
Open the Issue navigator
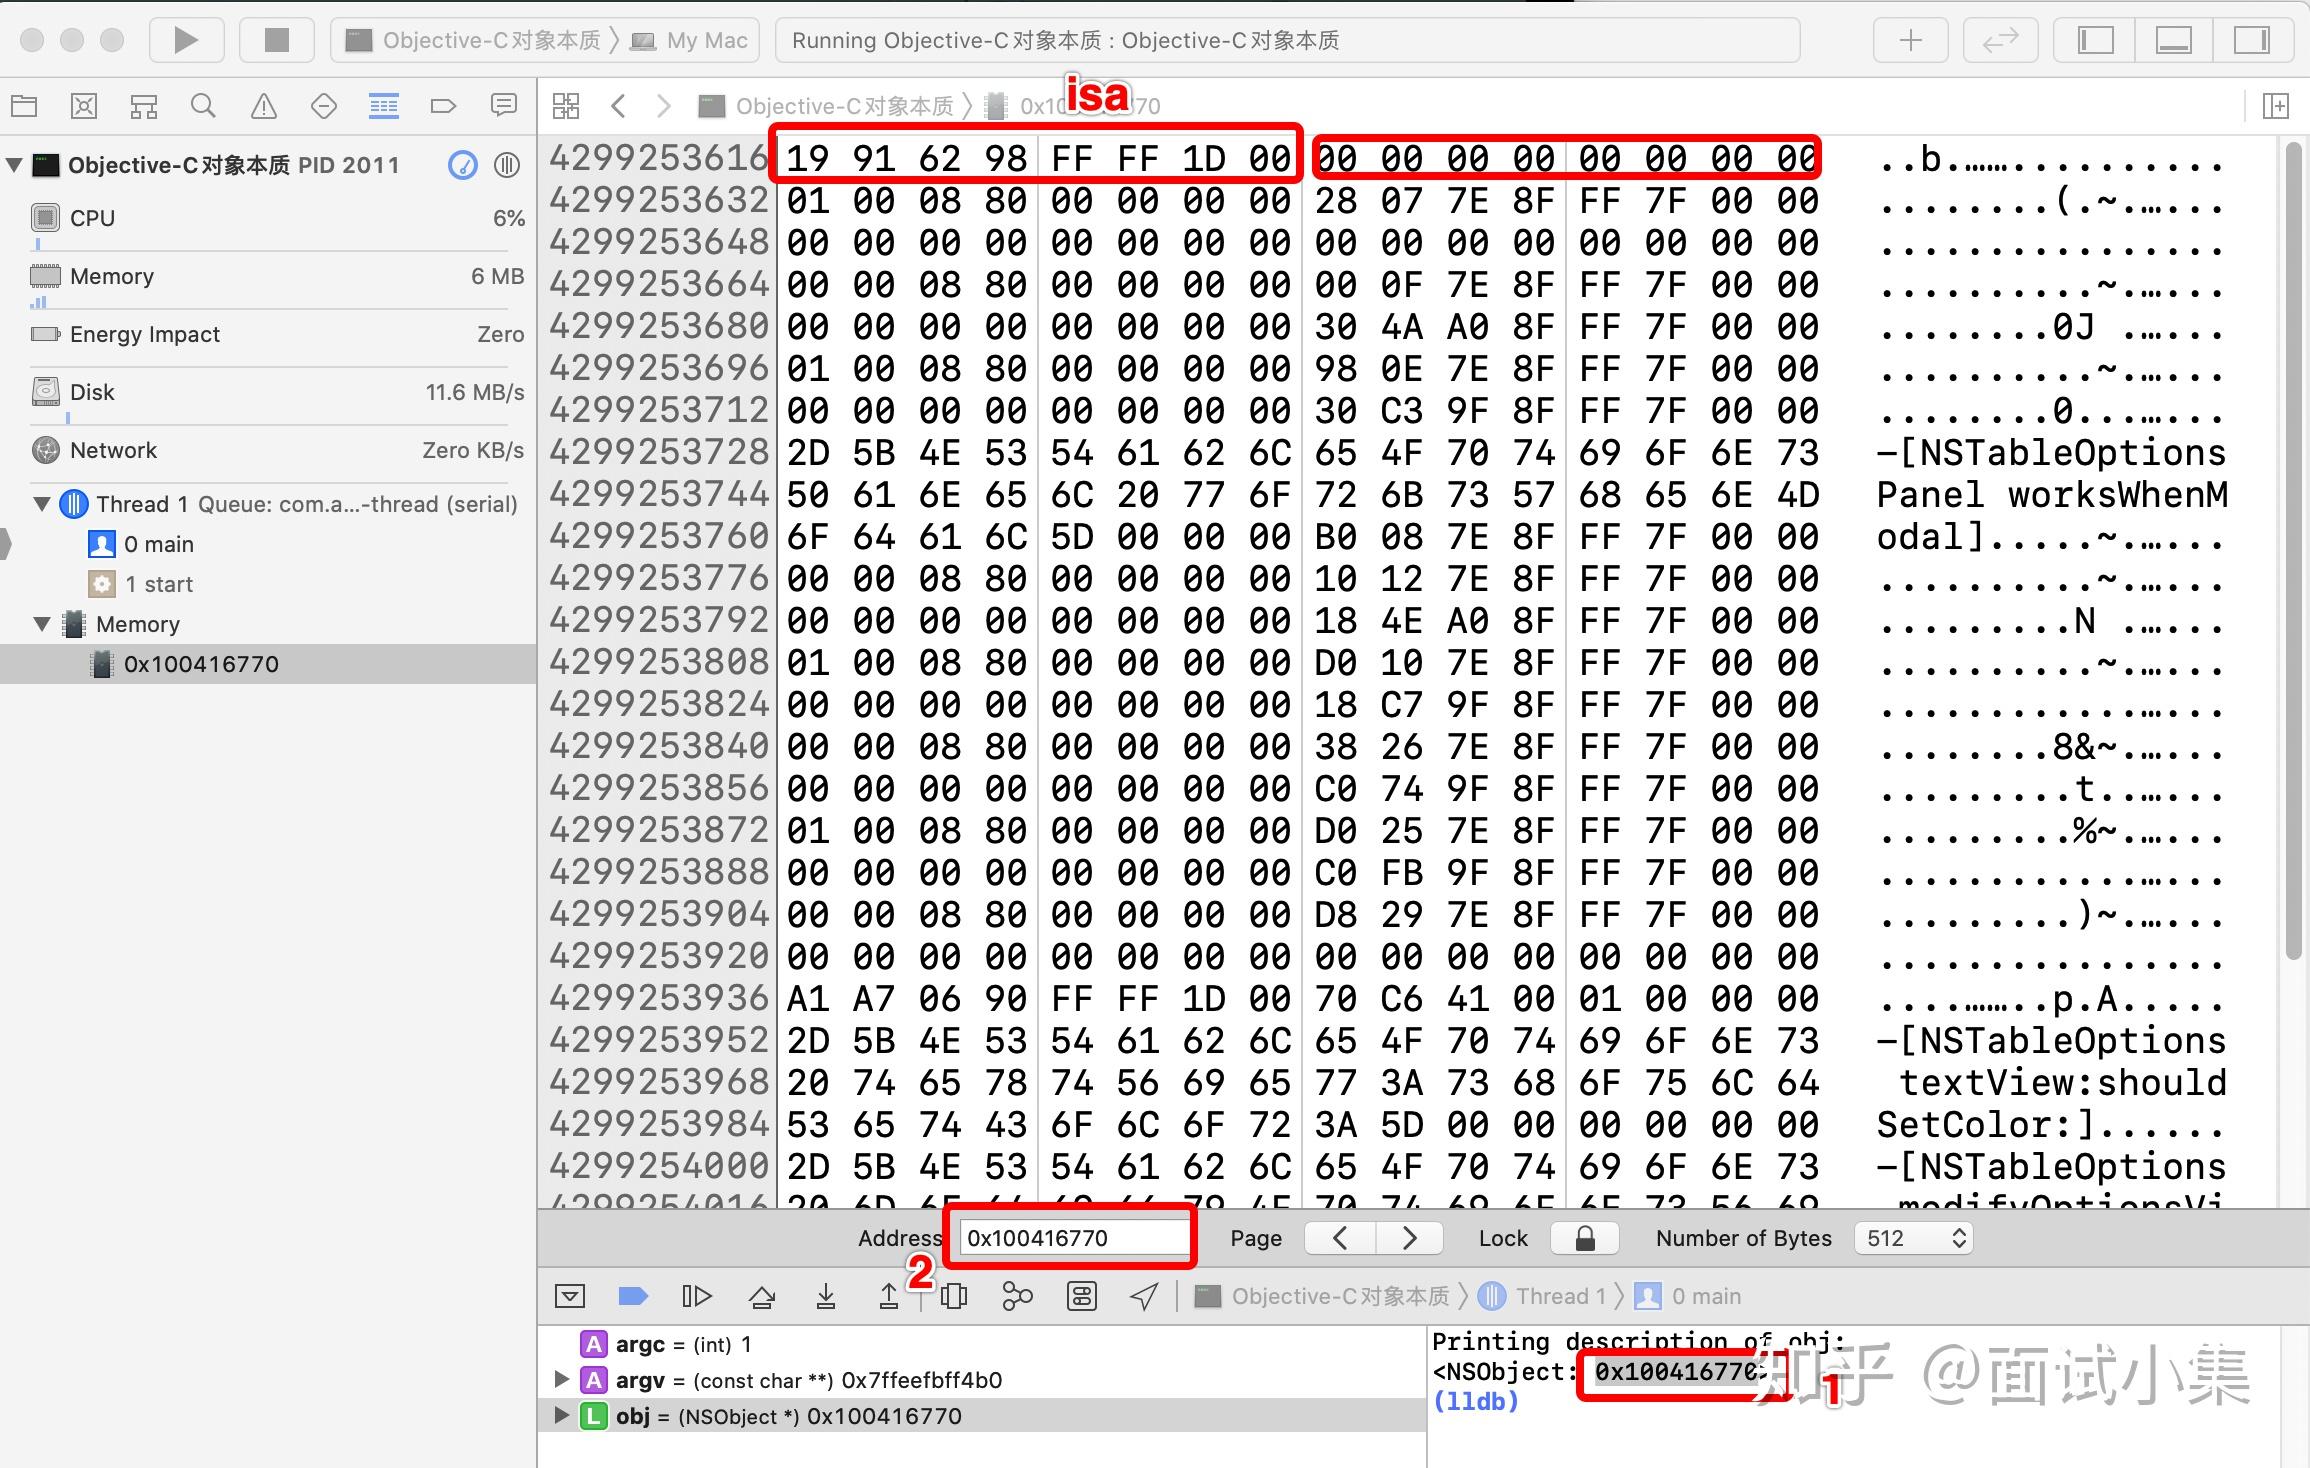tap(264, 105)
